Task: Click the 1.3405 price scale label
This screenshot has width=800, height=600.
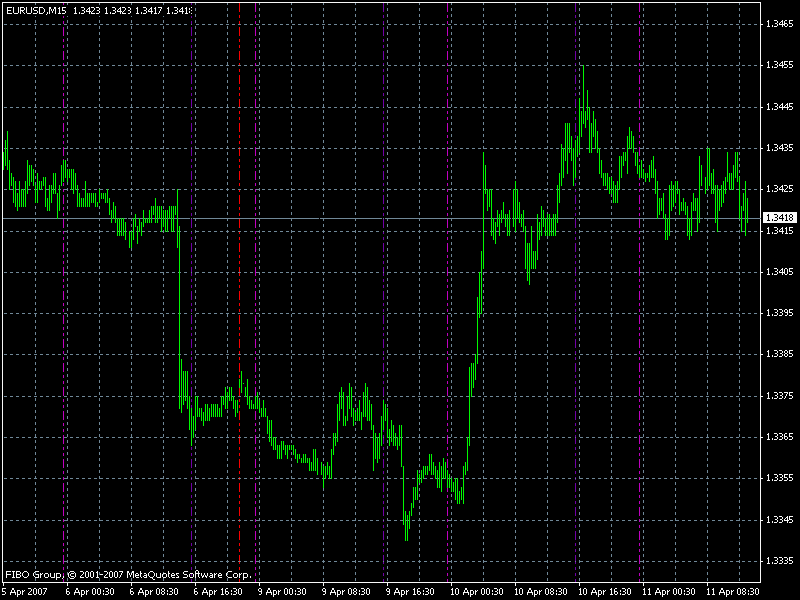Action: point(780,272)
